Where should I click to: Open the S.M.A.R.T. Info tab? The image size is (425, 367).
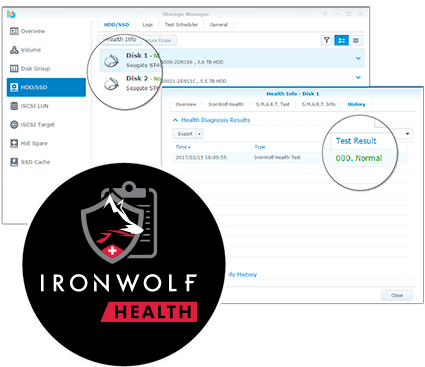(319, 104)
